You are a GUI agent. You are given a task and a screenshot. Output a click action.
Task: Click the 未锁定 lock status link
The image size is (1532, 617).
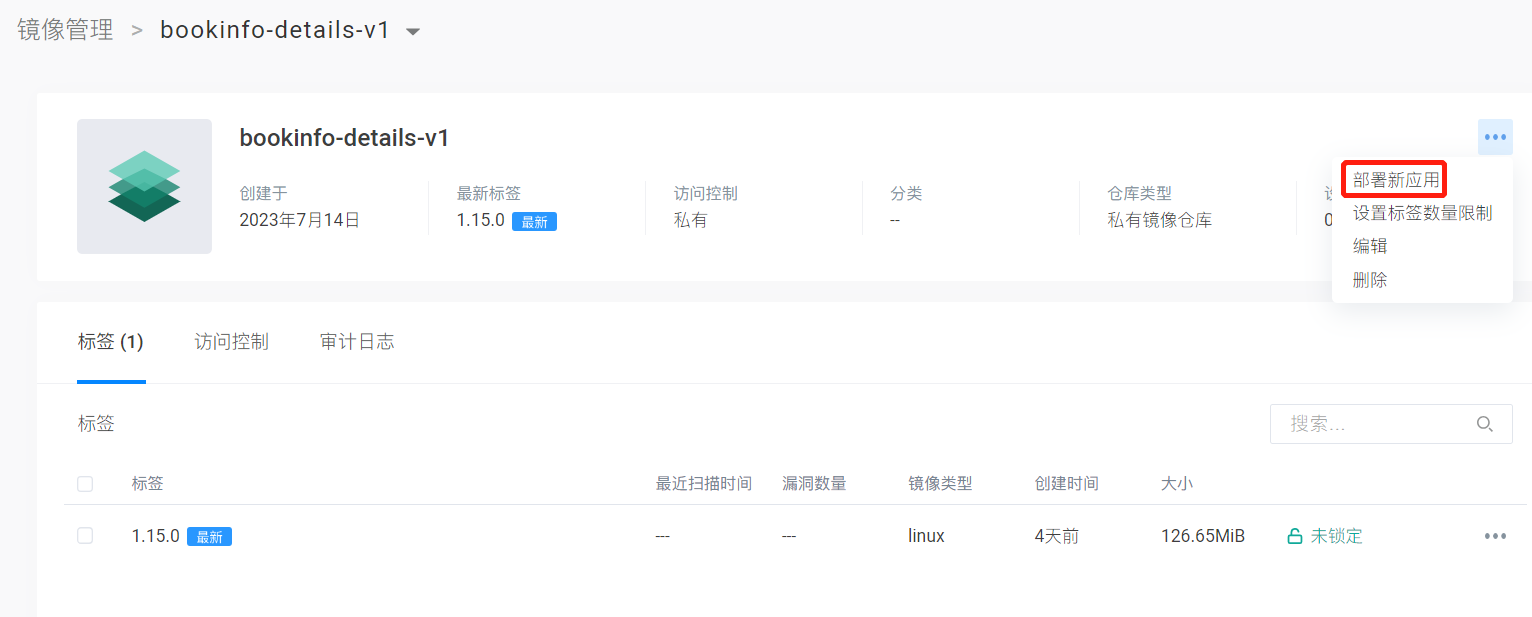point(1336,536)
